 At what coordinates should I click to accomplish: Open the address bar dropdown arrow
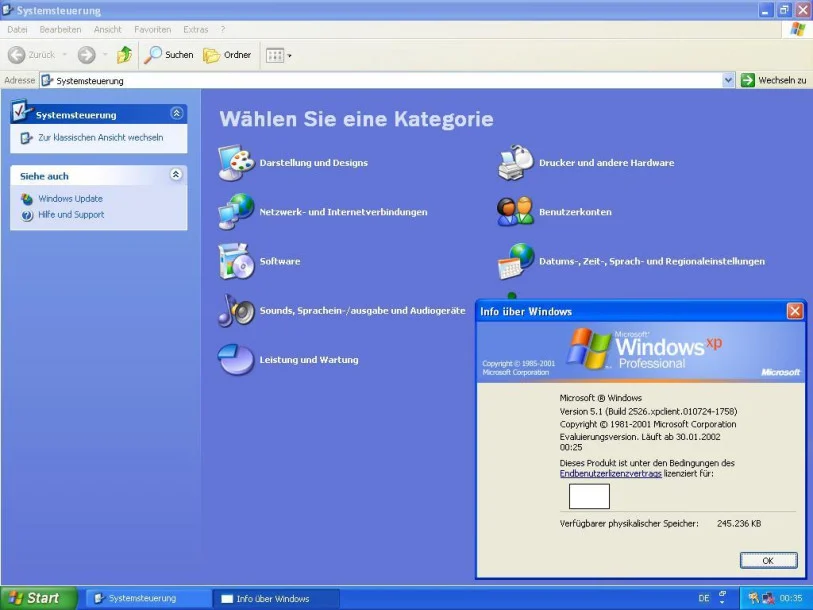pyautogui.click(x=728, y=80)
